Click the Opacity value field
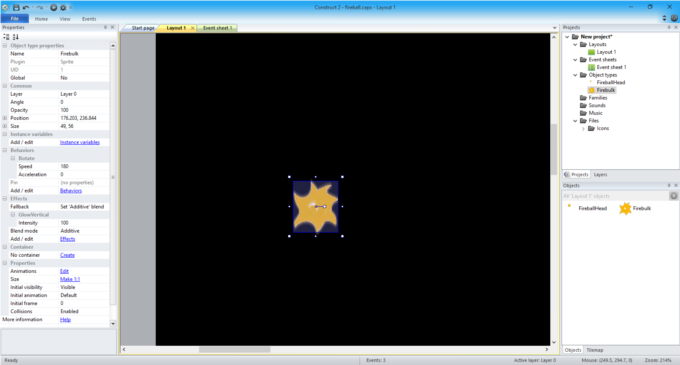This screenshot has height=365, width=680. coord(84,110)
